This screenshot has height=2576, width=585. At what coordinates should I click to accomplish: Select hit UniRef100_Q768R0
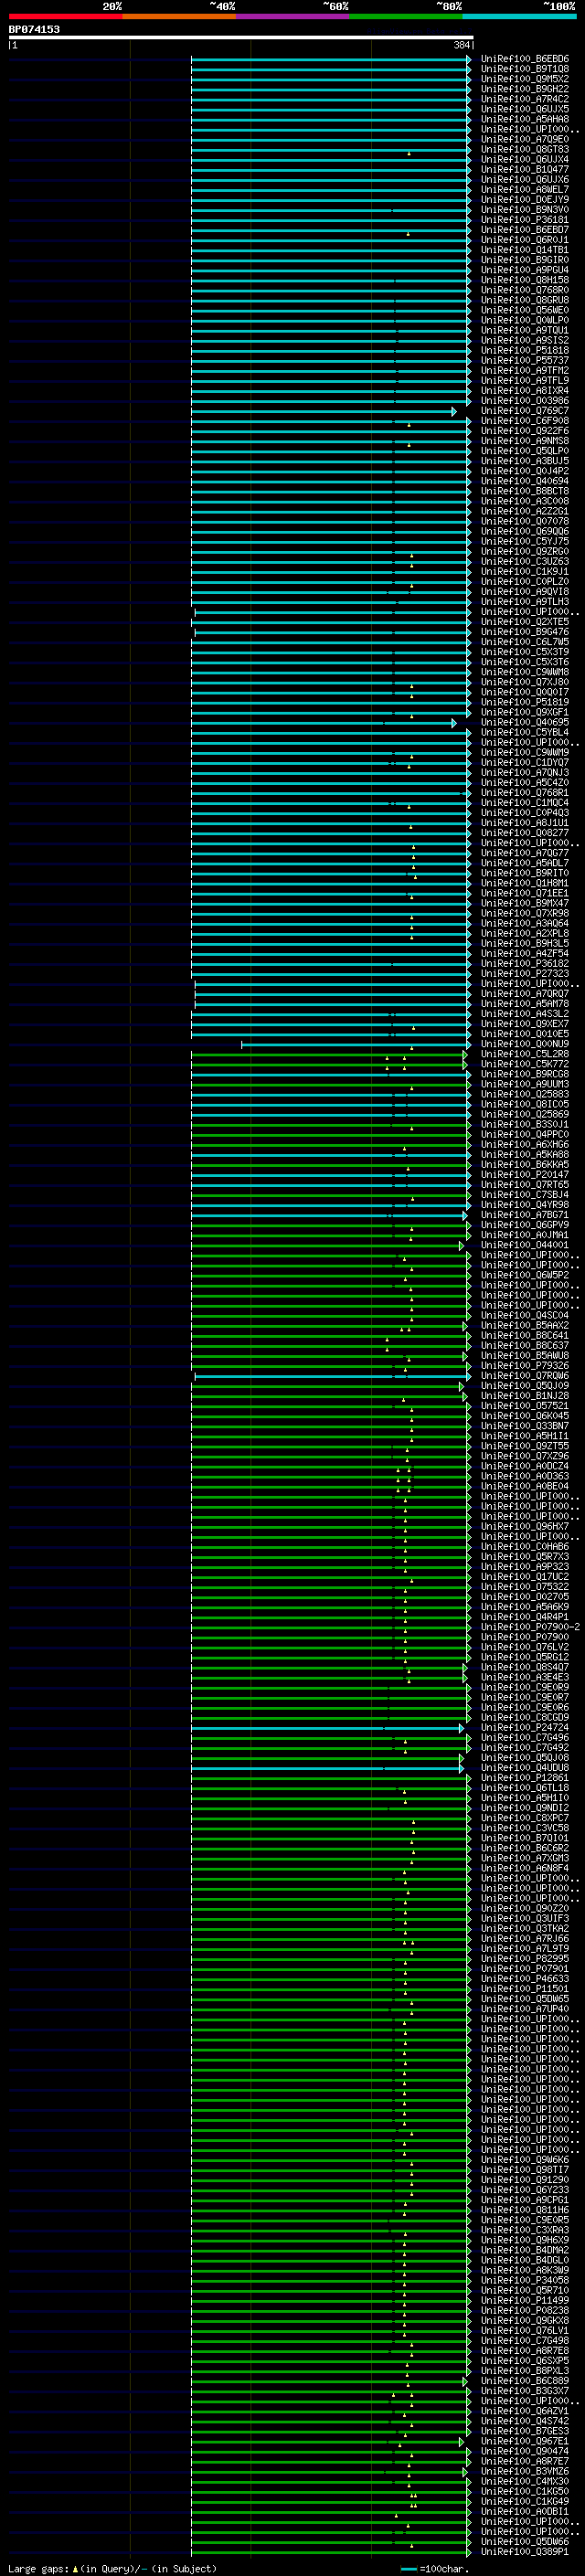coord(525,290)
